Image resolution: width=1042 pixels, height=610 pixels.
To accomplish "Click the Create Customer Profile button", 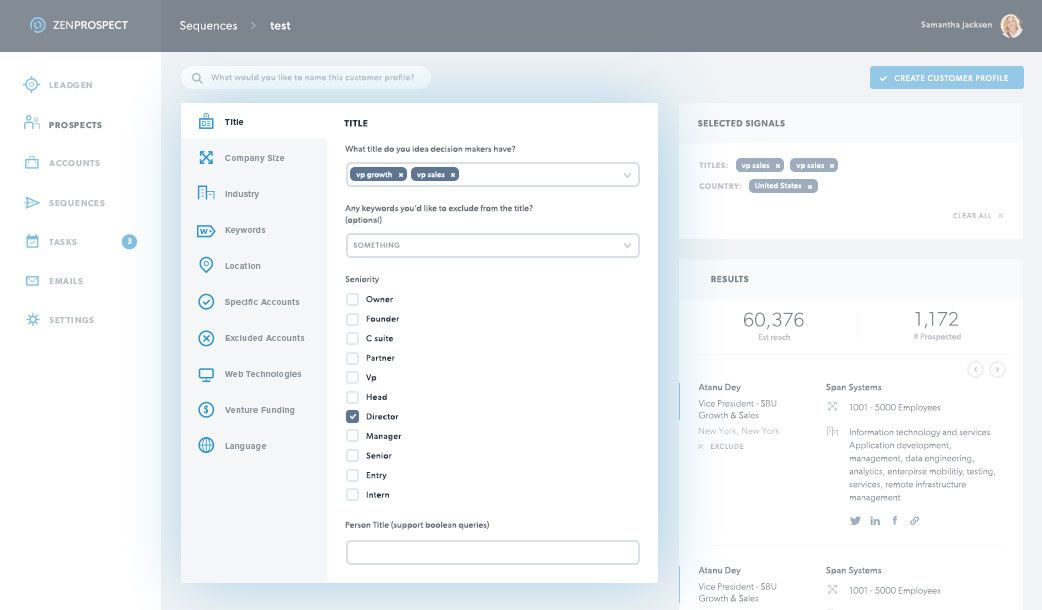I will (x=946, y=78).
